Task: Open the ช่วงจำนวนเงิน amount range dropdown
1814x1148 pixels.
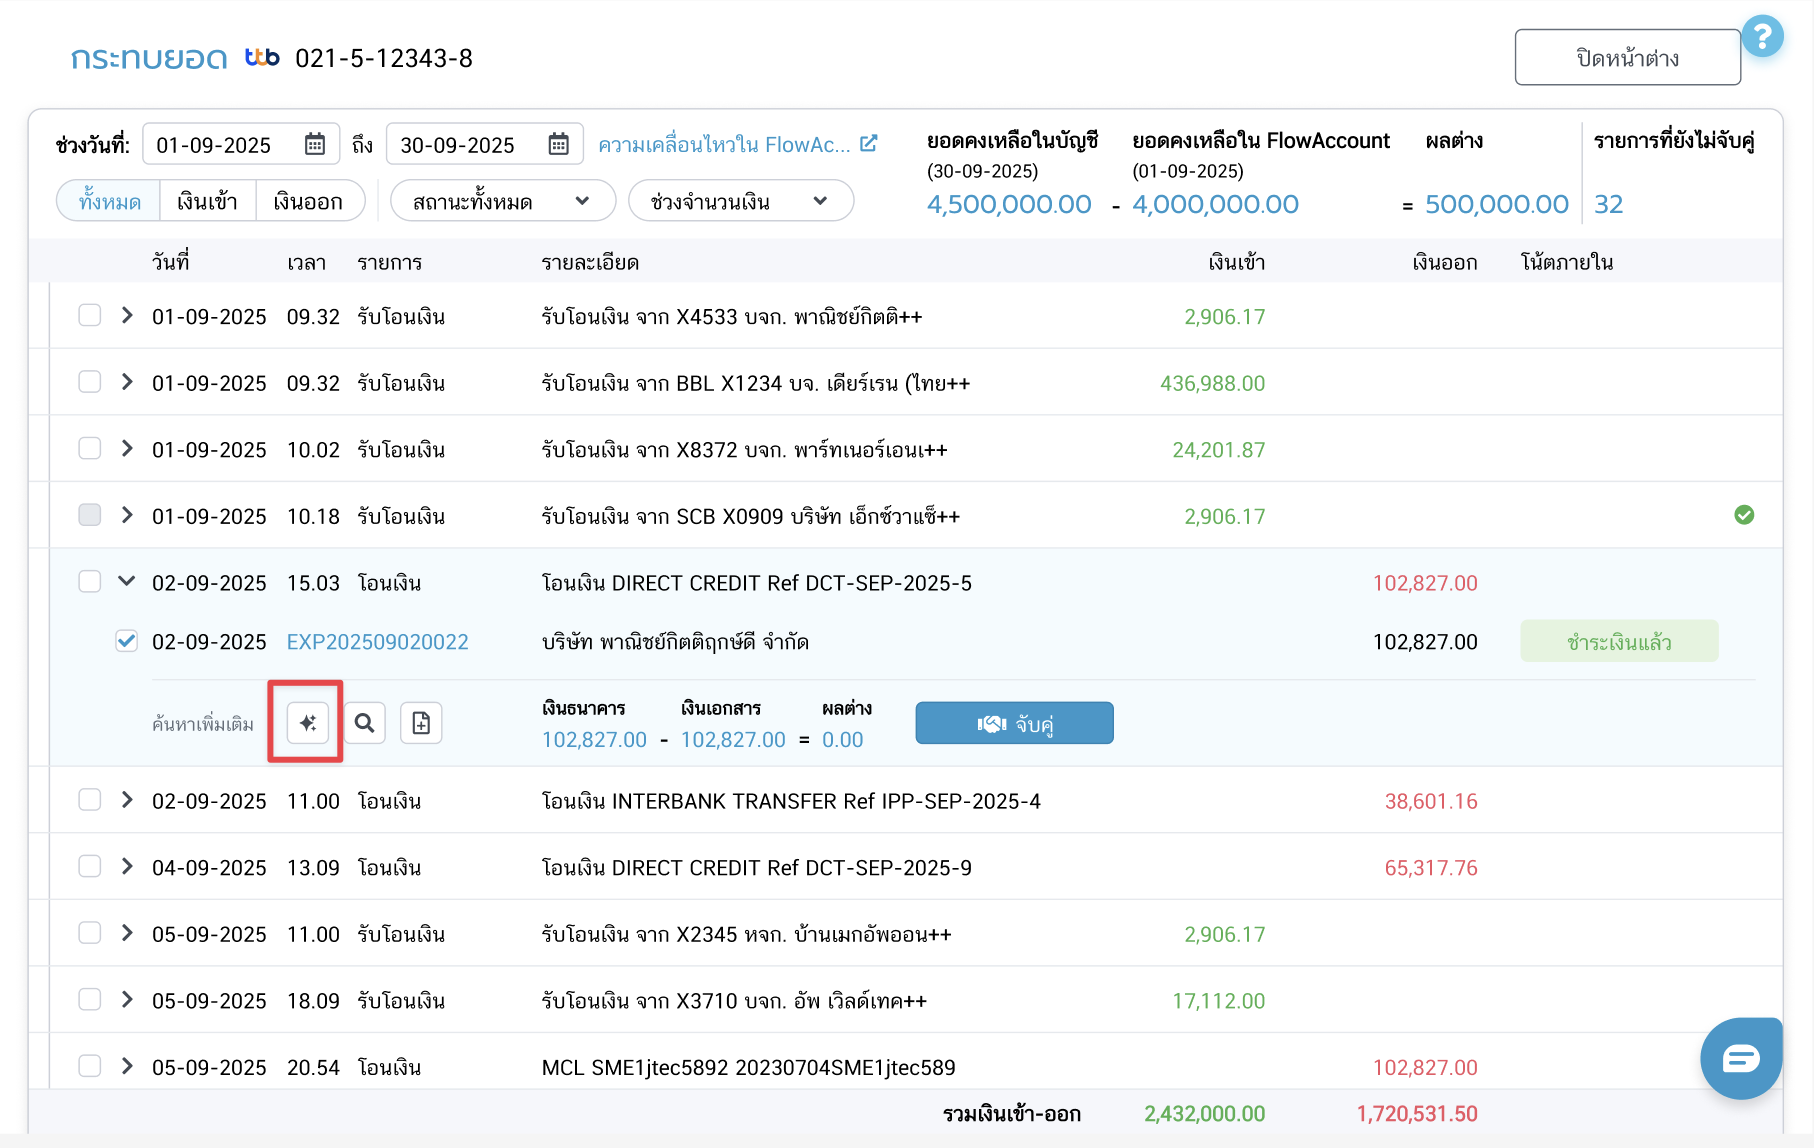Action: (740, 201)
